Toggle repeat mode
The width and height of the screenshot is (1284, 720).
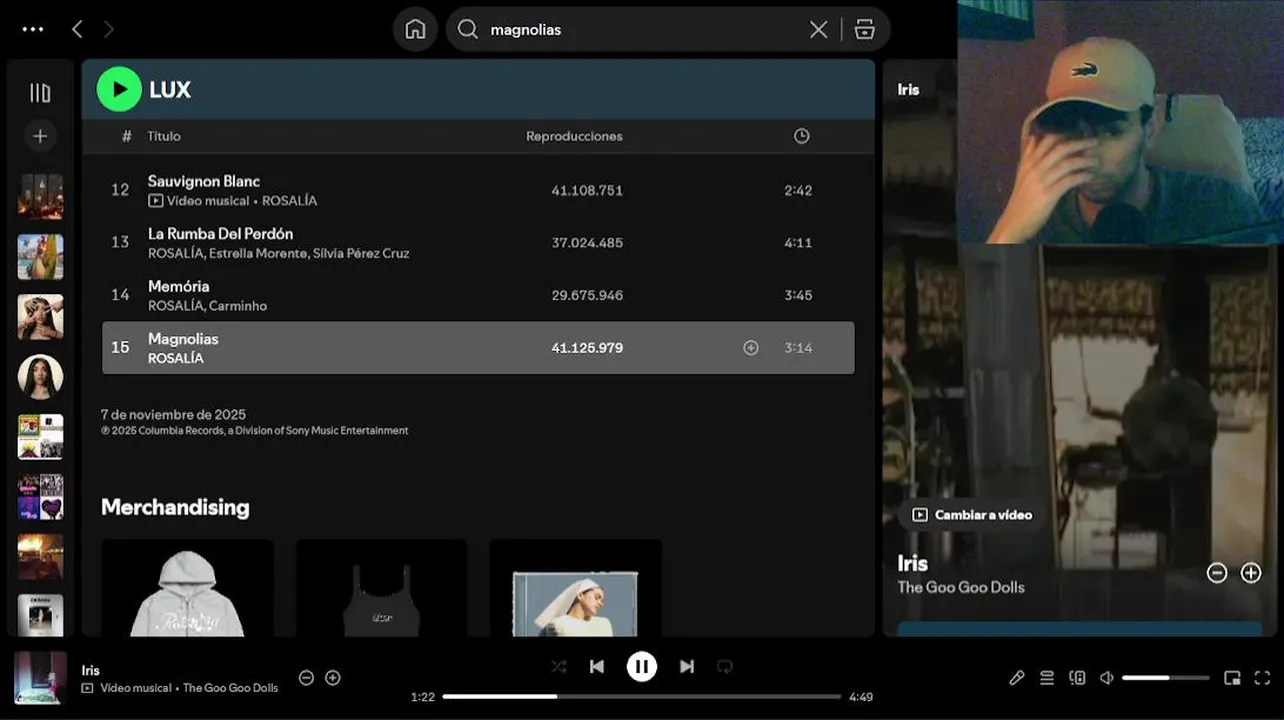click(x=725, y=666)
